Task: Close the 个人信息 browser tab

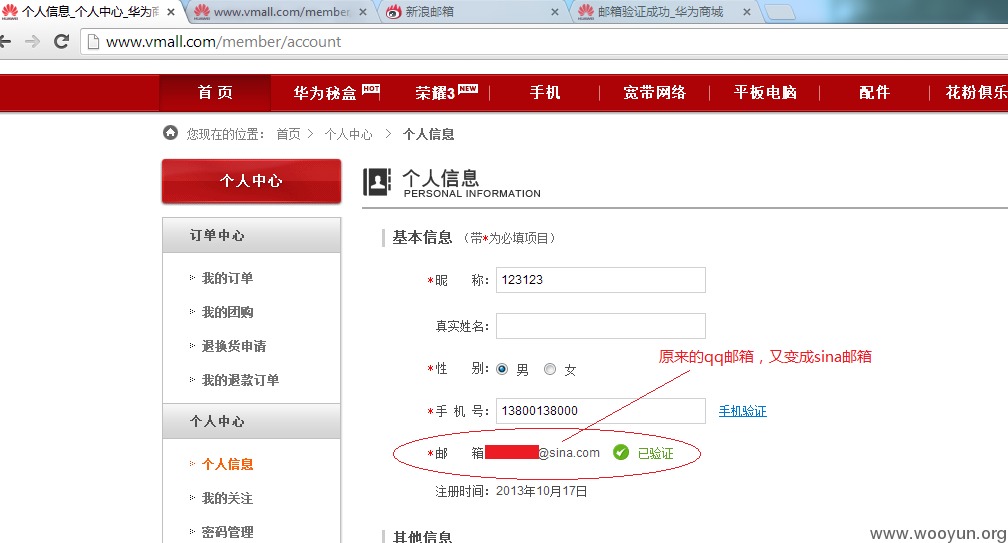Action: [171, 12]
